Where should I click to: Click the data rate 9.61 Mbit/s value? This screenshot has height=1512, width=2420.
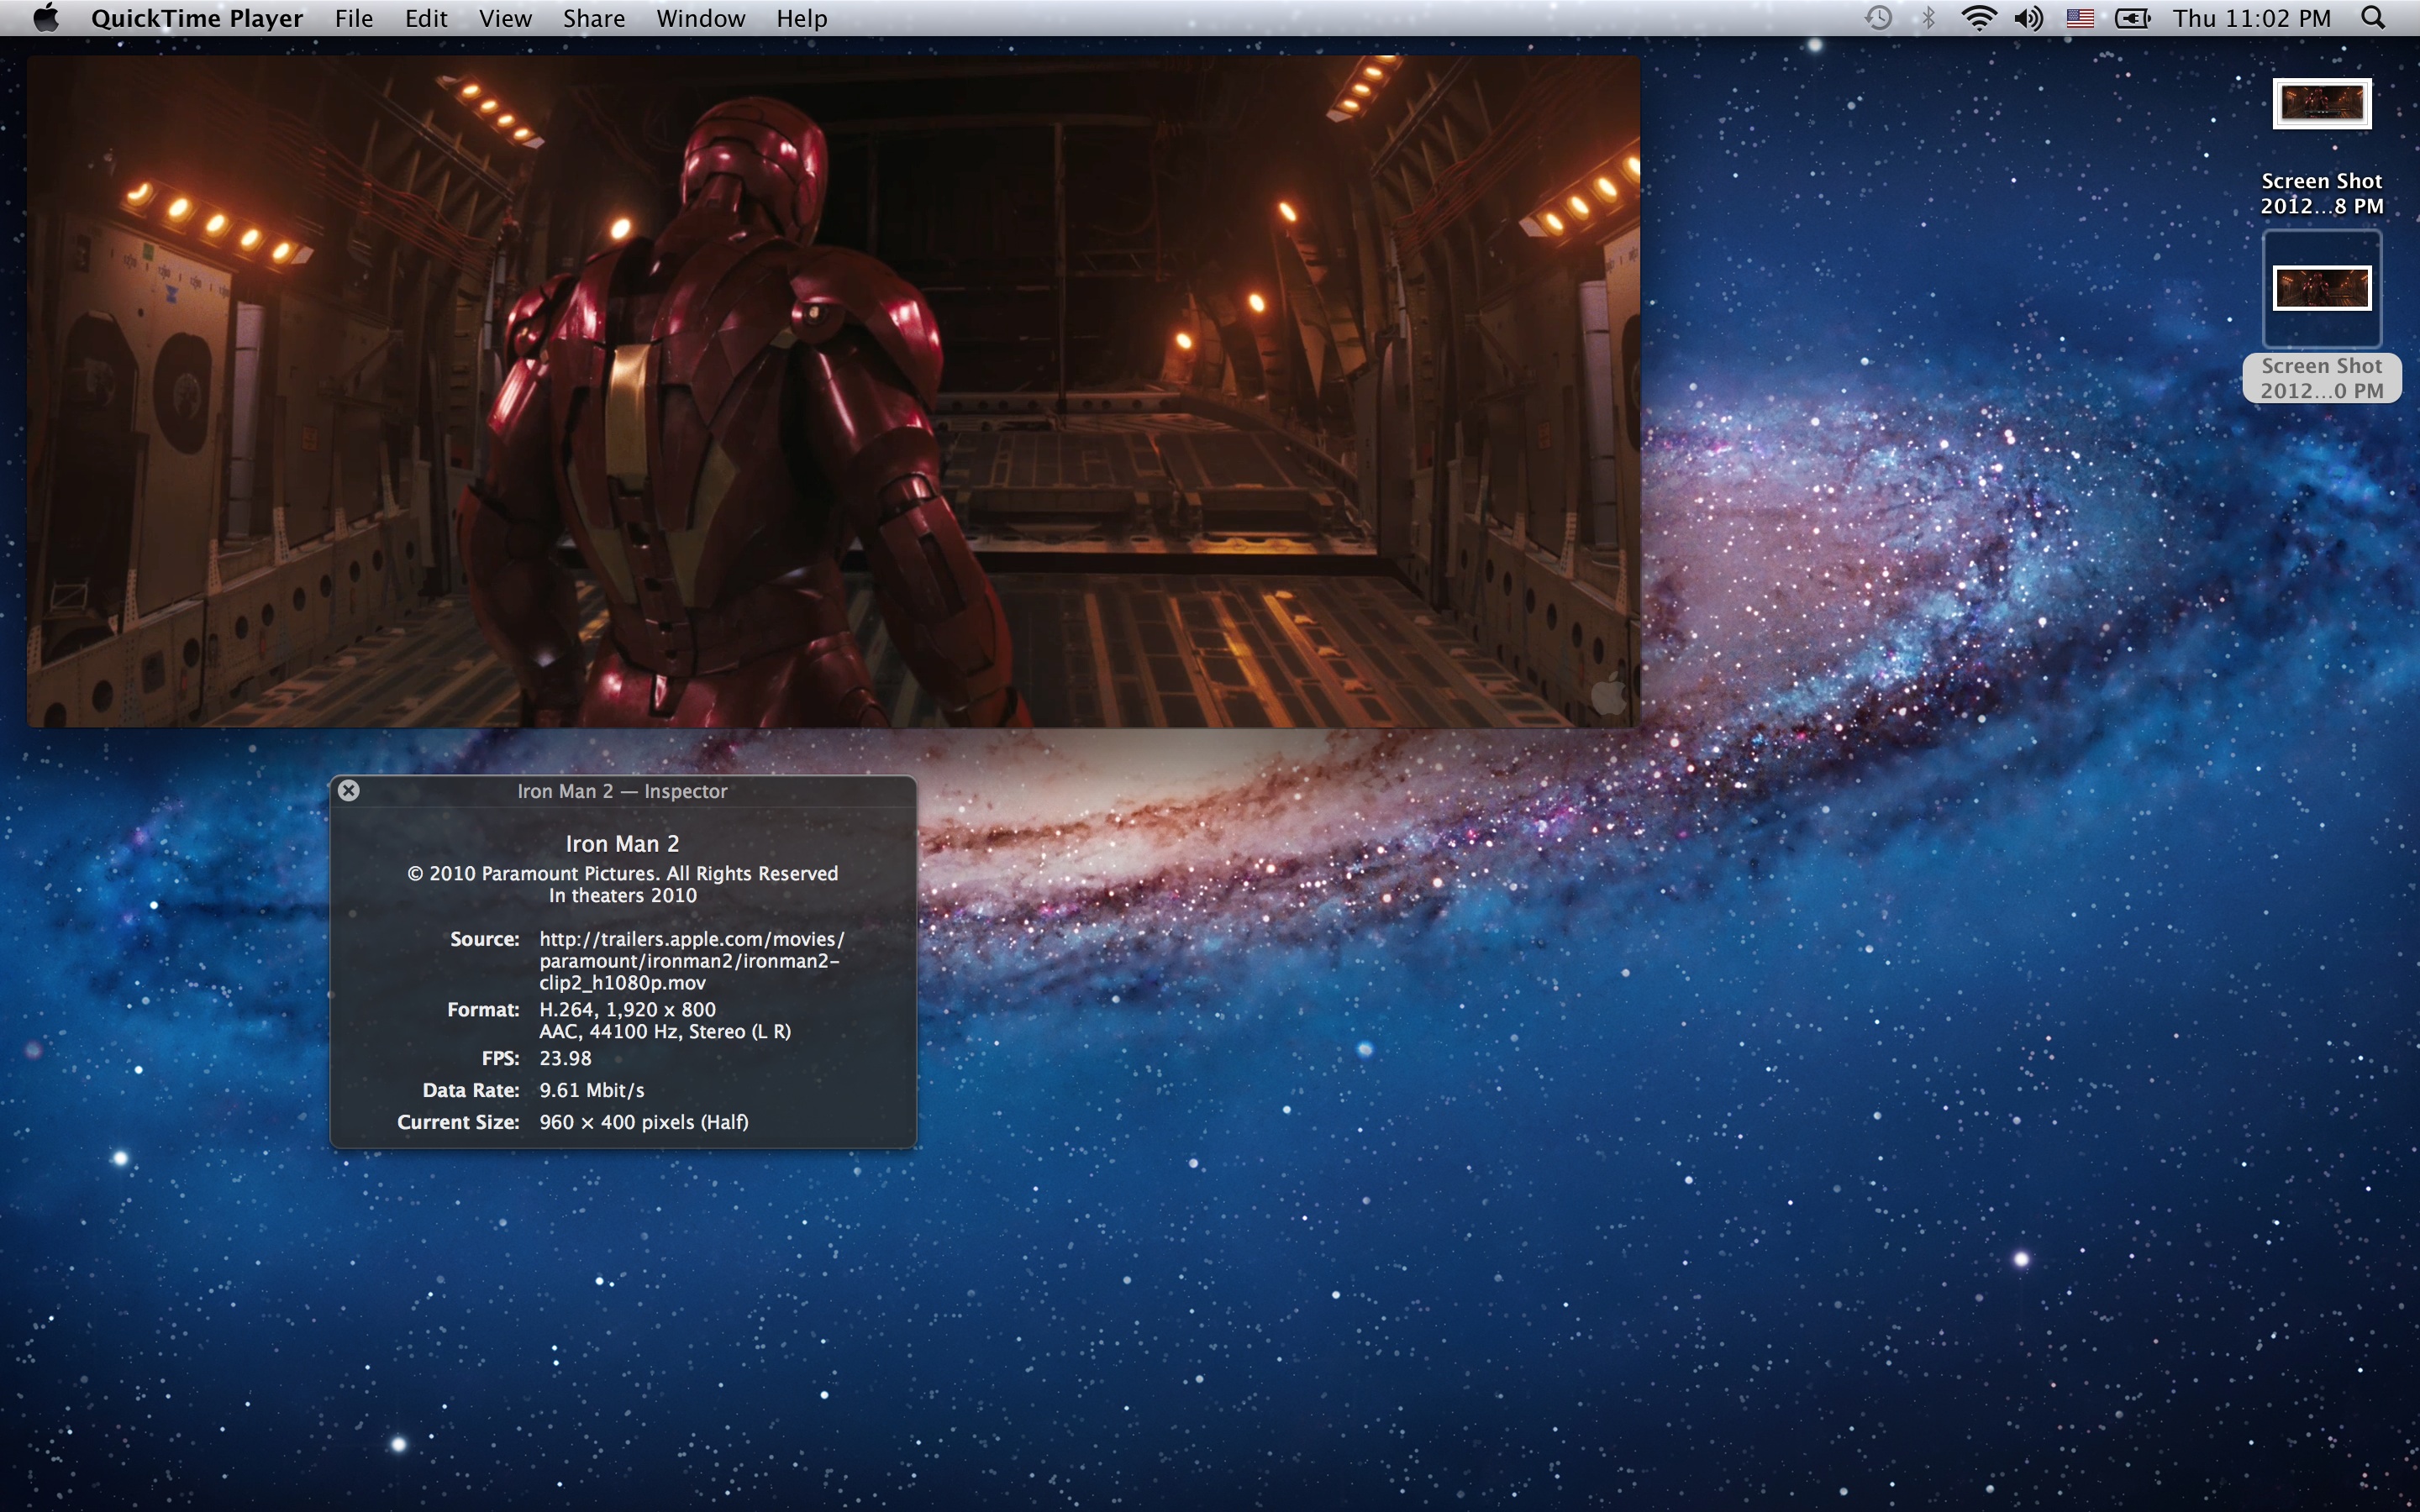592,1090
